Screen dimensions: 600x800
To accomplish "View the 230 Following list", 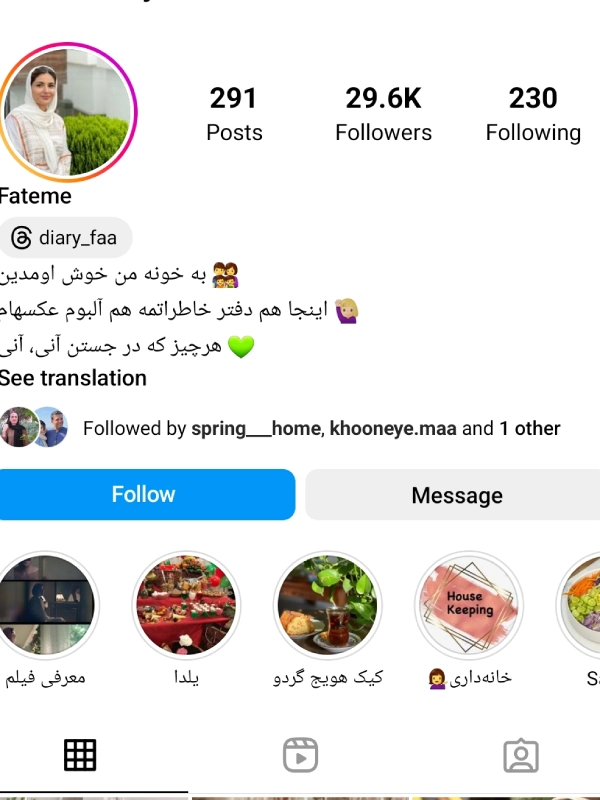I will point(533,114).
